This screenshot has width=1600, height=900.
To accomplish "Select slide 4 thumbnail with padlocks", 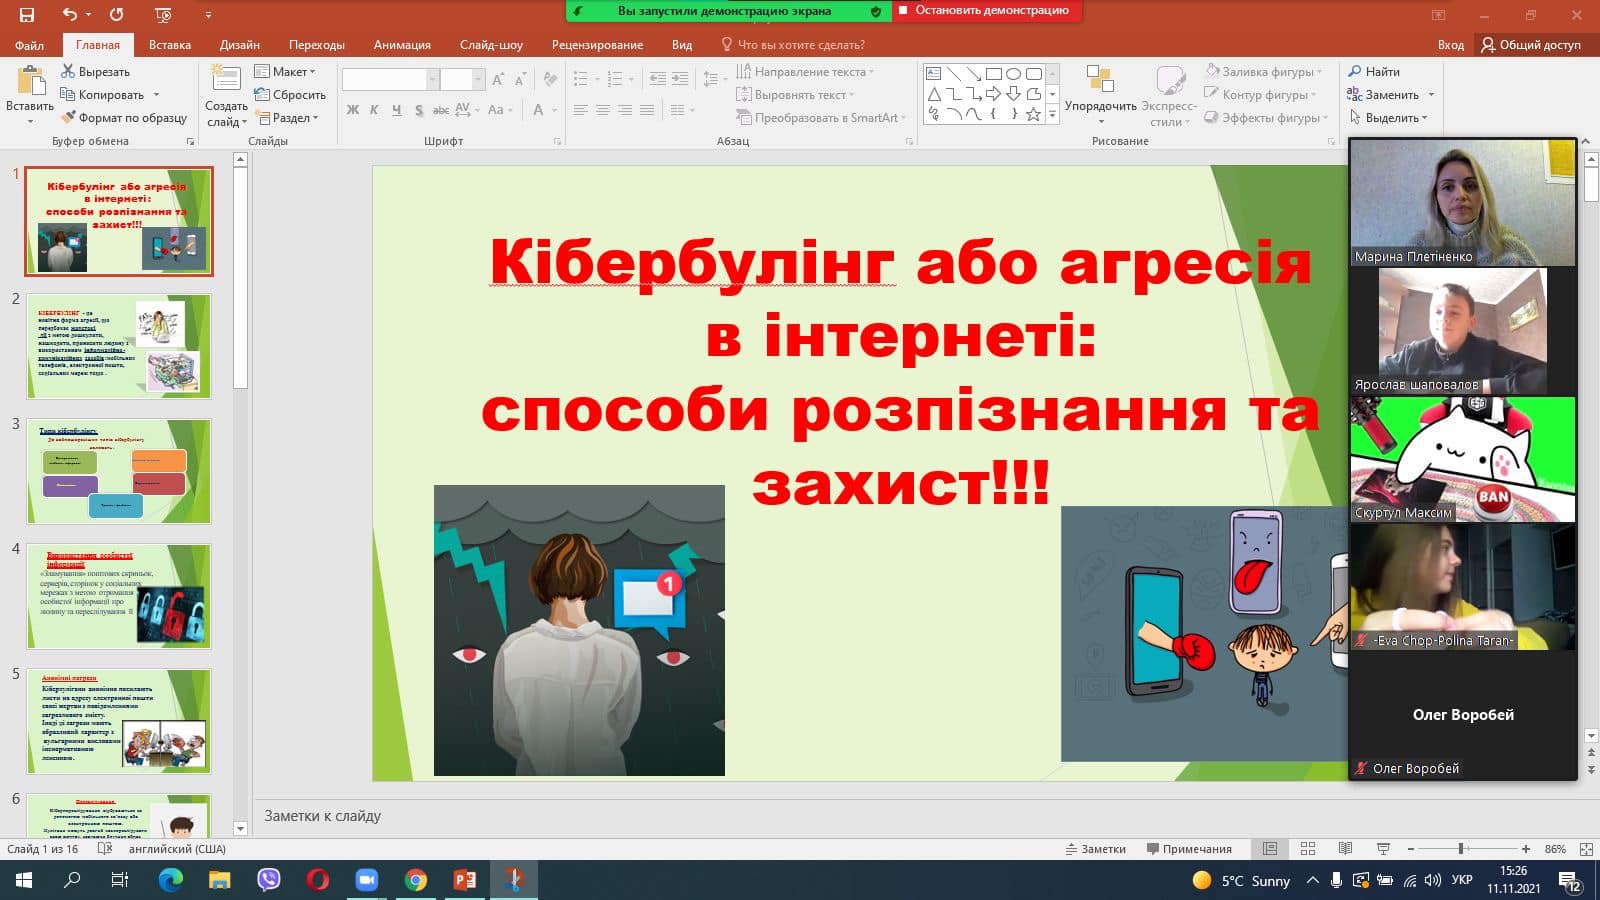I will (x=119, y=596).
